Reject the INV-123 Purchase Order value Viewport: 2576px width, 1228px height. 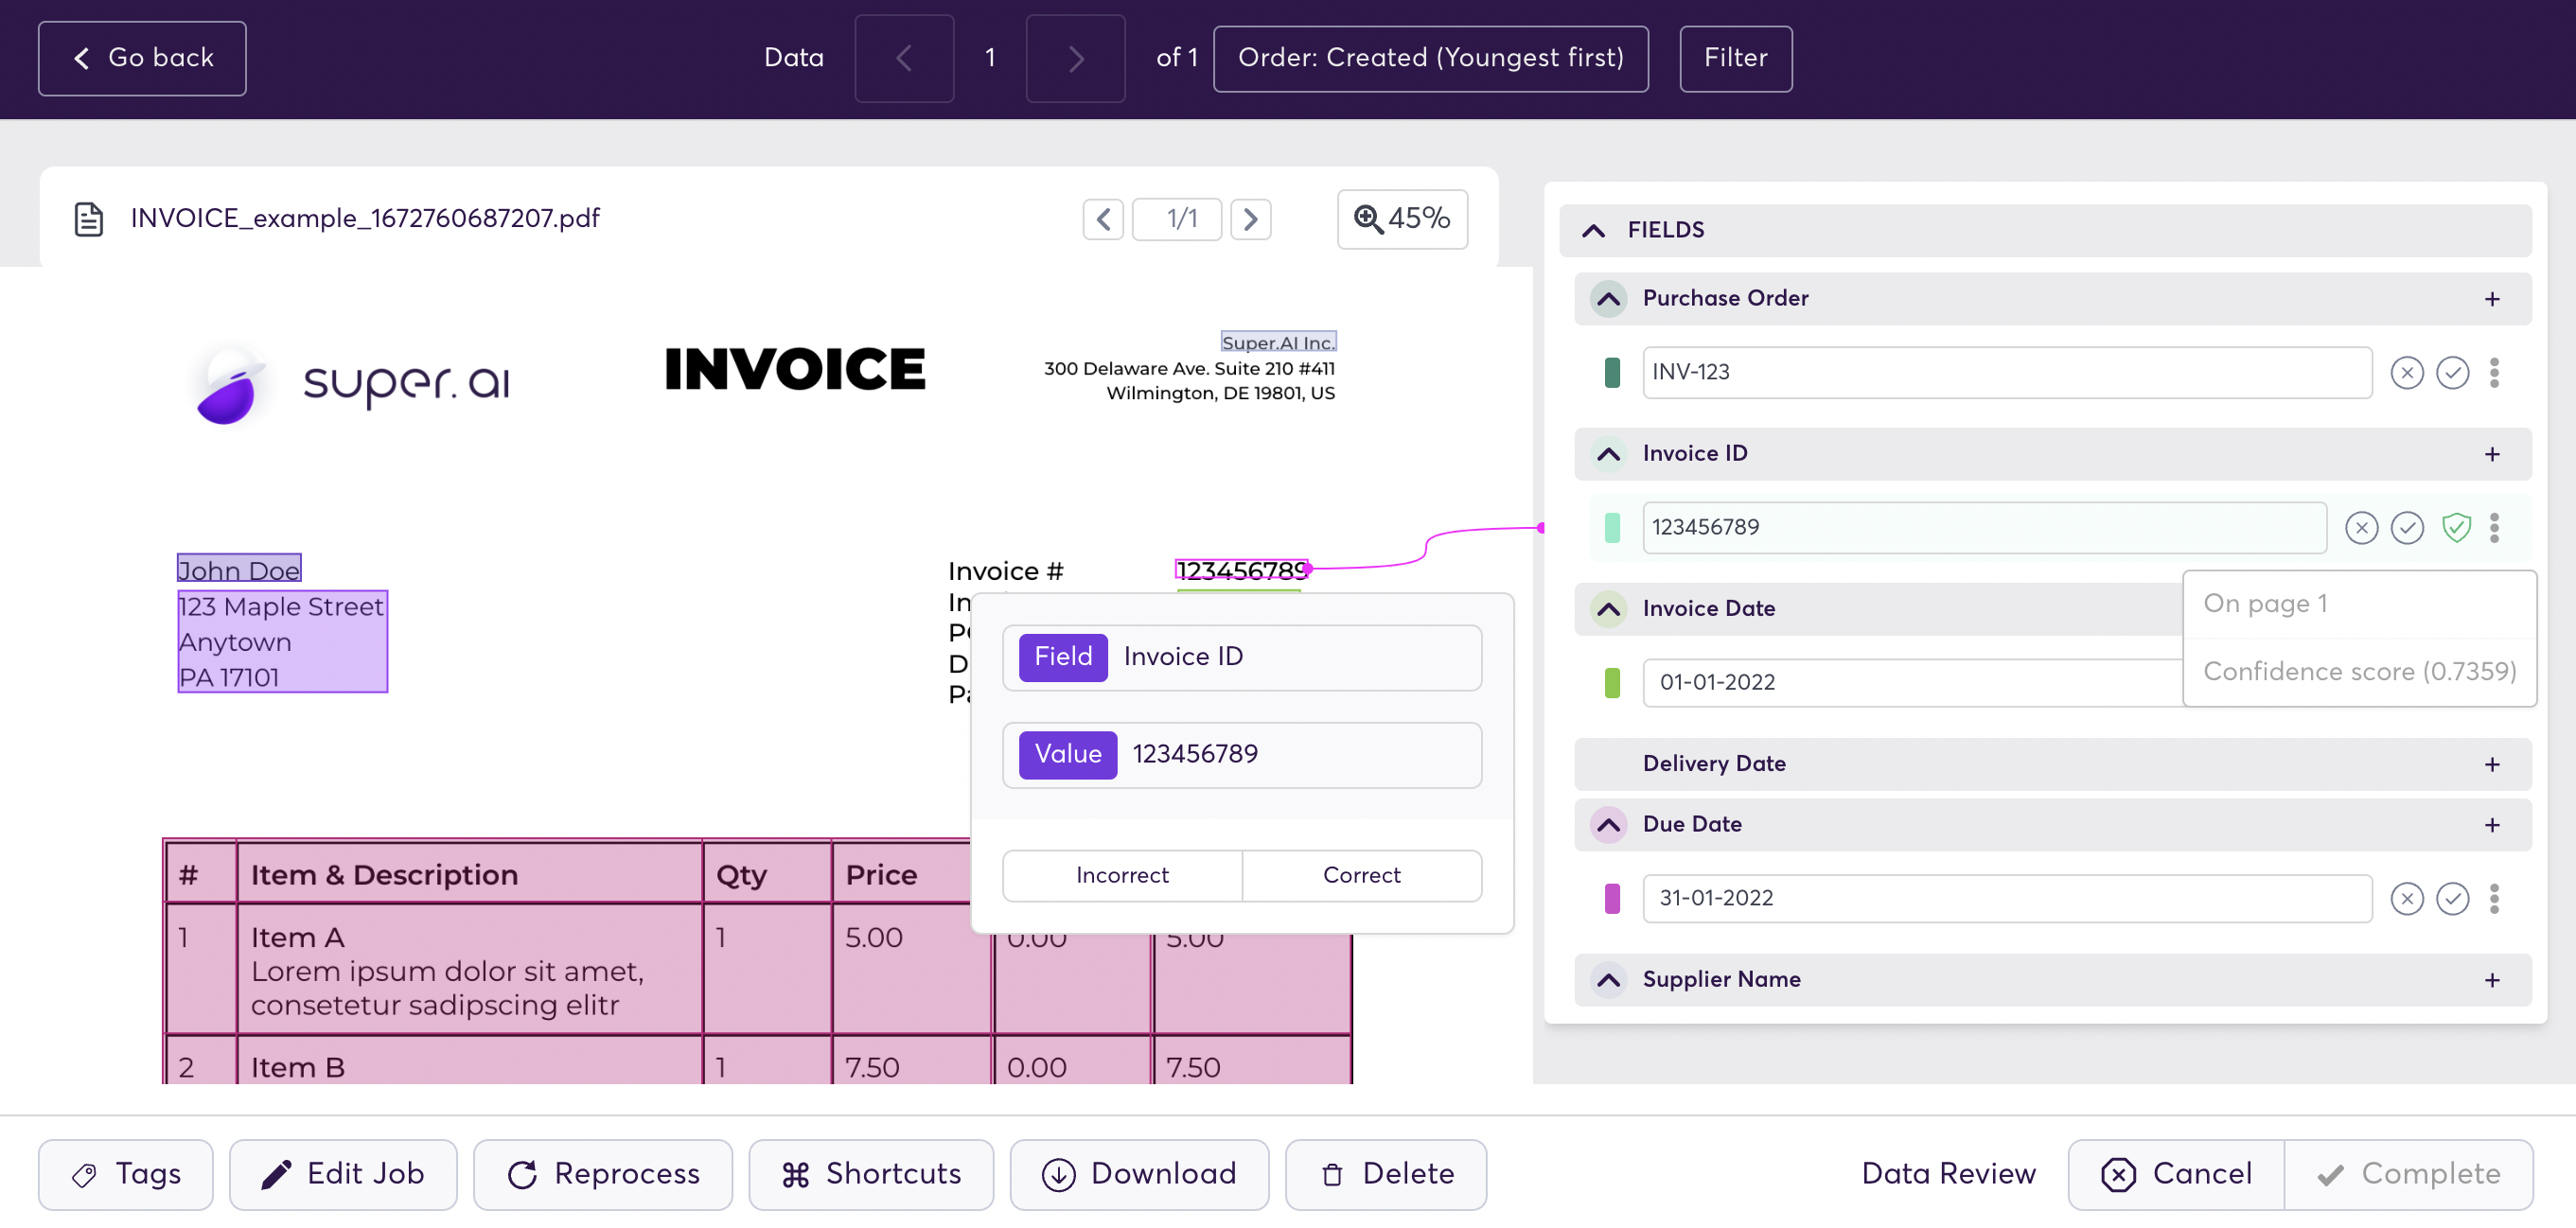(2406, 373)
